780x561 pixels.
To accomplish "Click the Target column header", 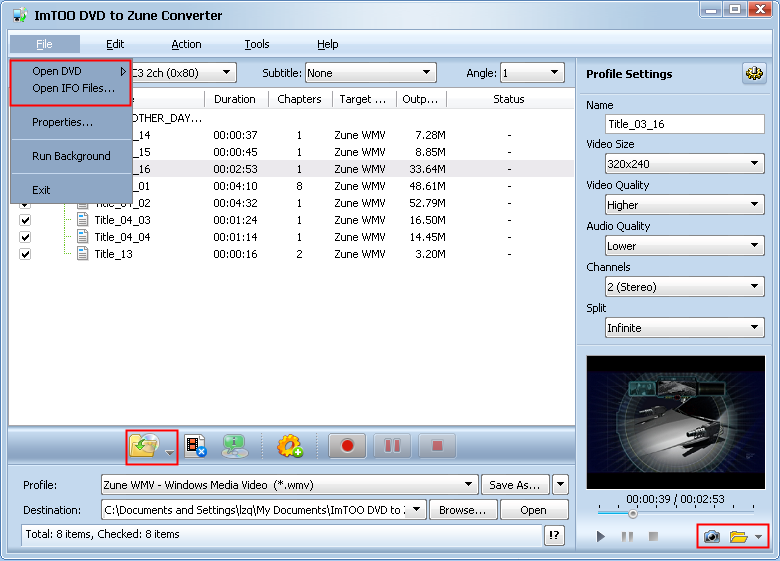I will coord(364,99).
